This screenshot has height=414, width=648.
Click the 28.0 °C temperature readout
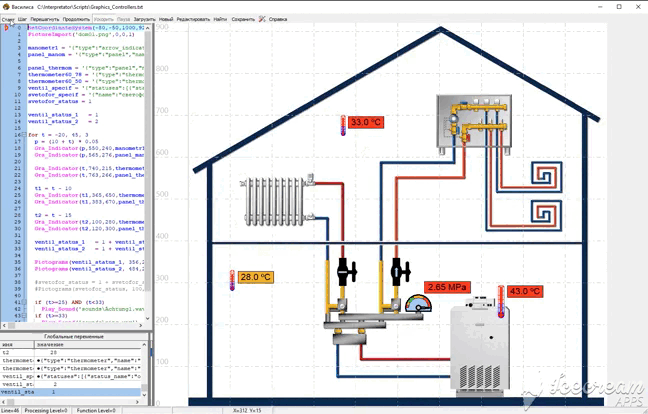click(x=256, y=277)
